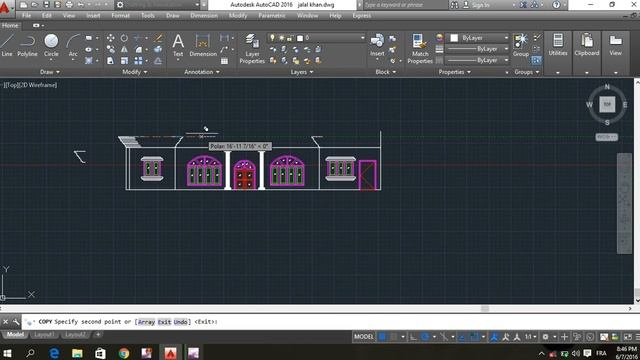Screen dimensions: 640x360
Task: Expand the Layers panel
Action: (x=302, y=72)
